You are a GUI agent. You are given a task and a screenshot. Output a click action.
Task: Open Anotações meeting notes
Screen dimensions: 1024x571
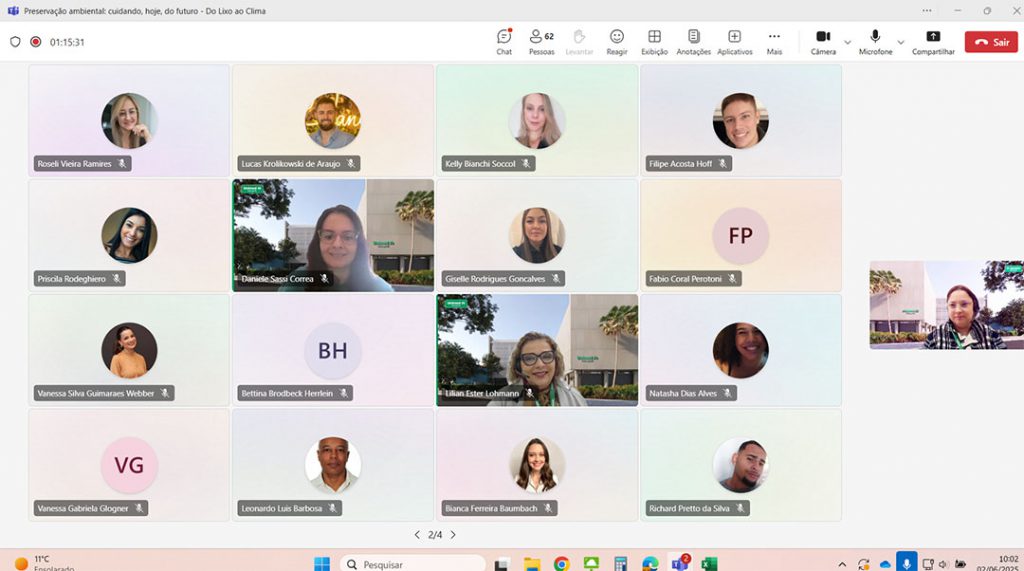pos(694,42)
